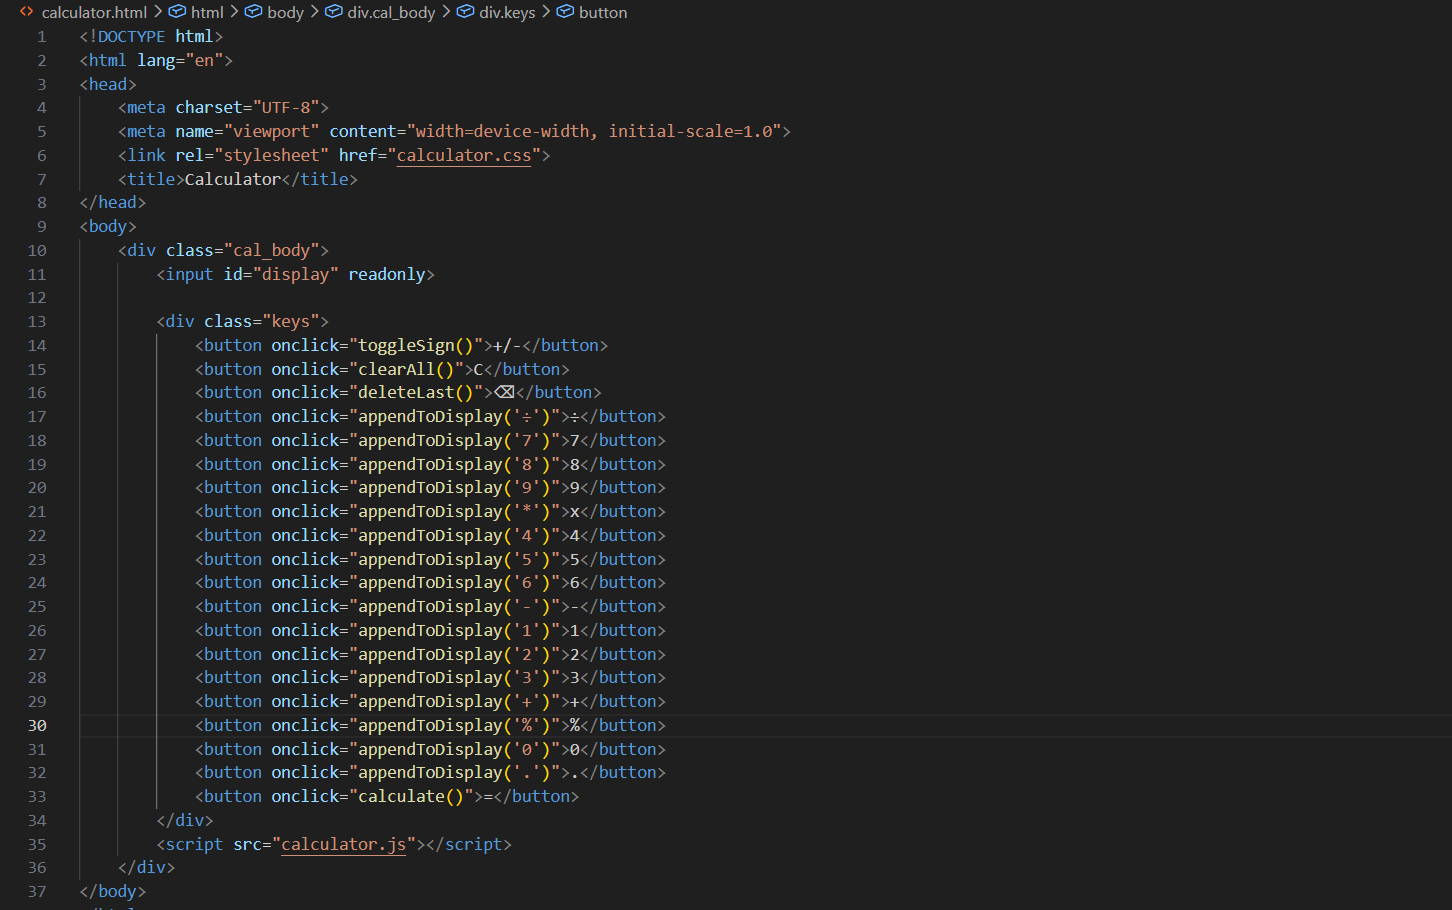This screenshot has height=910, width=1452.
Task: Click the charset "UTF-8" value
Action: pyautogui.click(x=285, y=107)
